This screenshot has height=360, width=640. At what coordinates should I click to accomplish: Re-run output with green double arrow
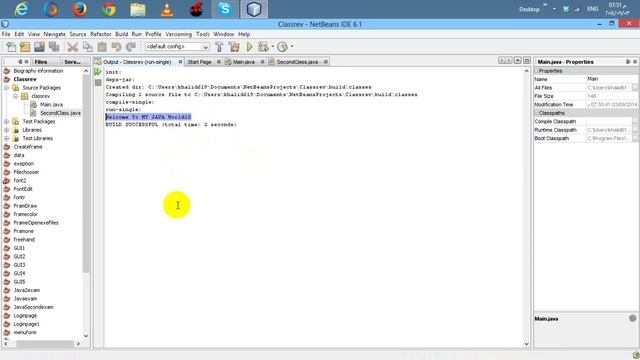point(98,72)
